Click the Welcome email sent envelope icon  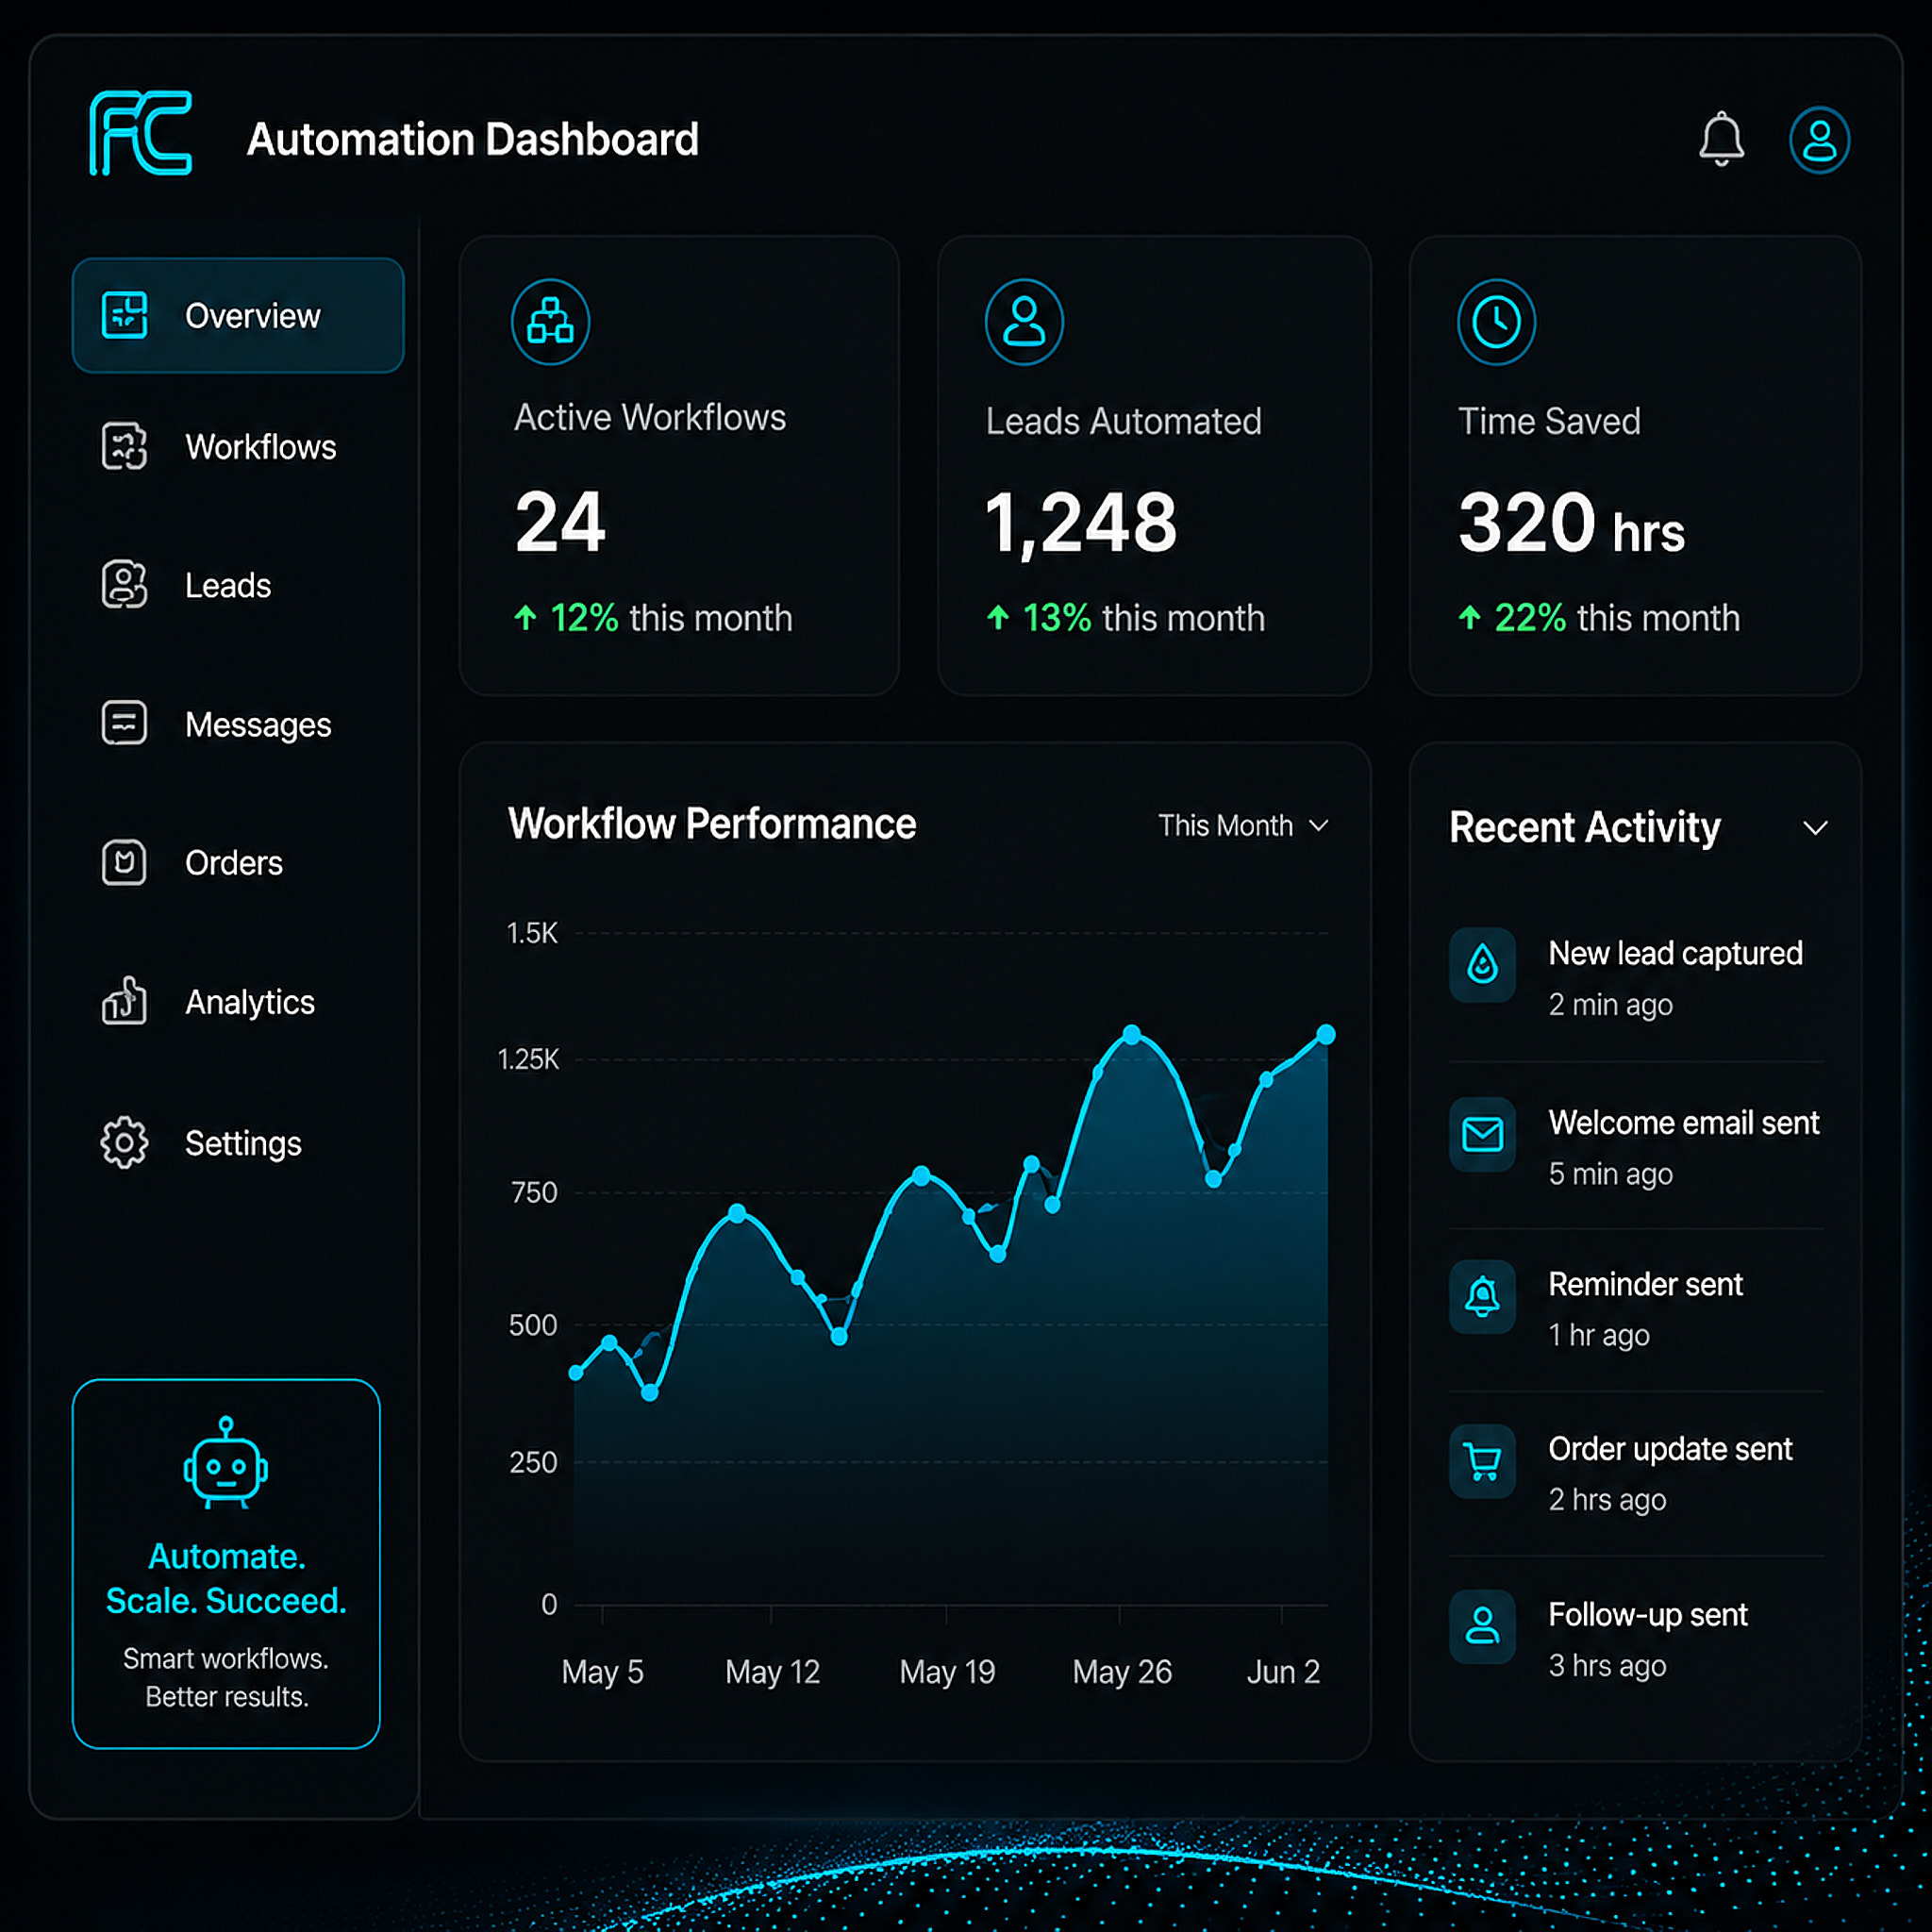1482,1134
